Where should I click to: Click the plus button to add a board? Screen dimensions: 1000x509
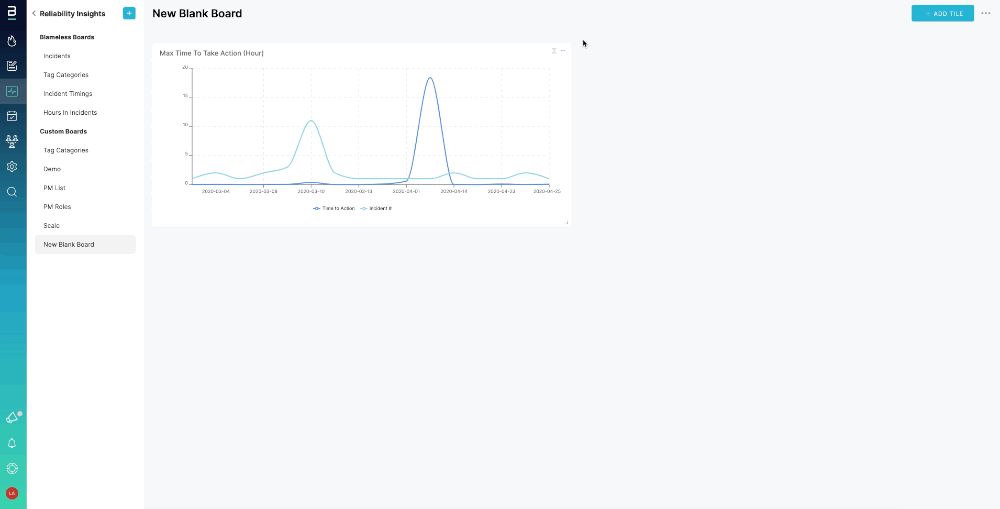click(129, 13)
